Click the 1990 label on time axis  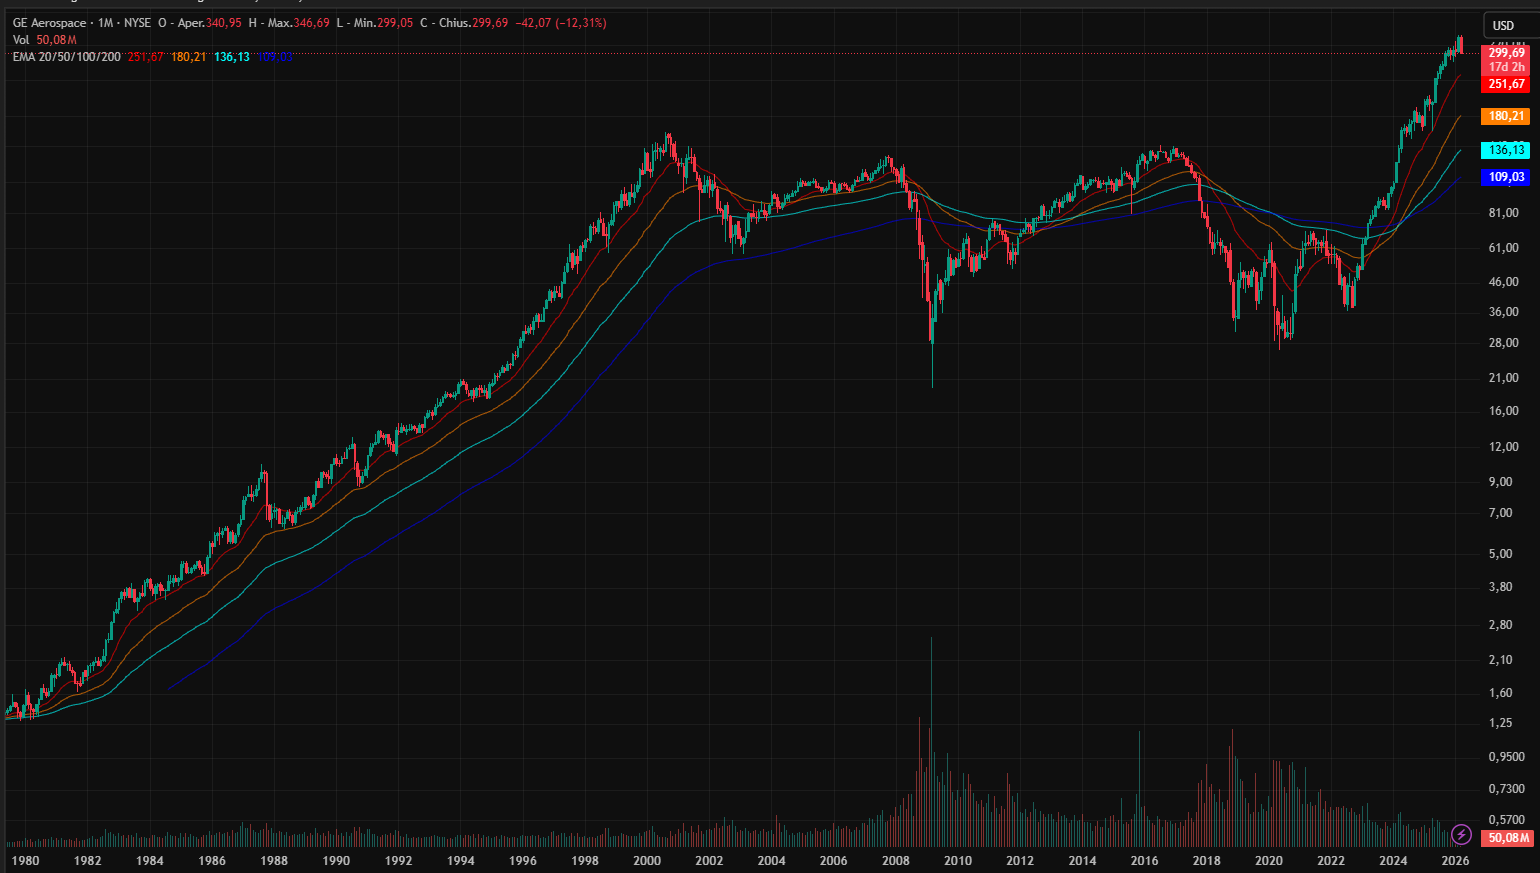coord(336,861)
